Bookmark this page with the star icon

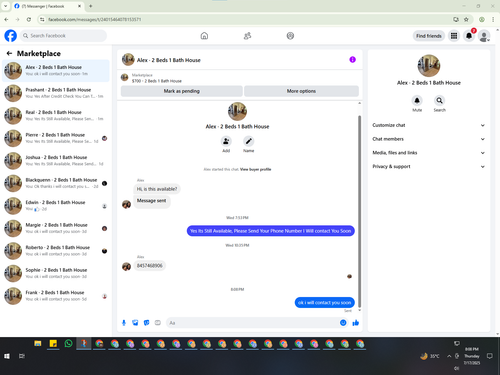click(x=466, y=20)
